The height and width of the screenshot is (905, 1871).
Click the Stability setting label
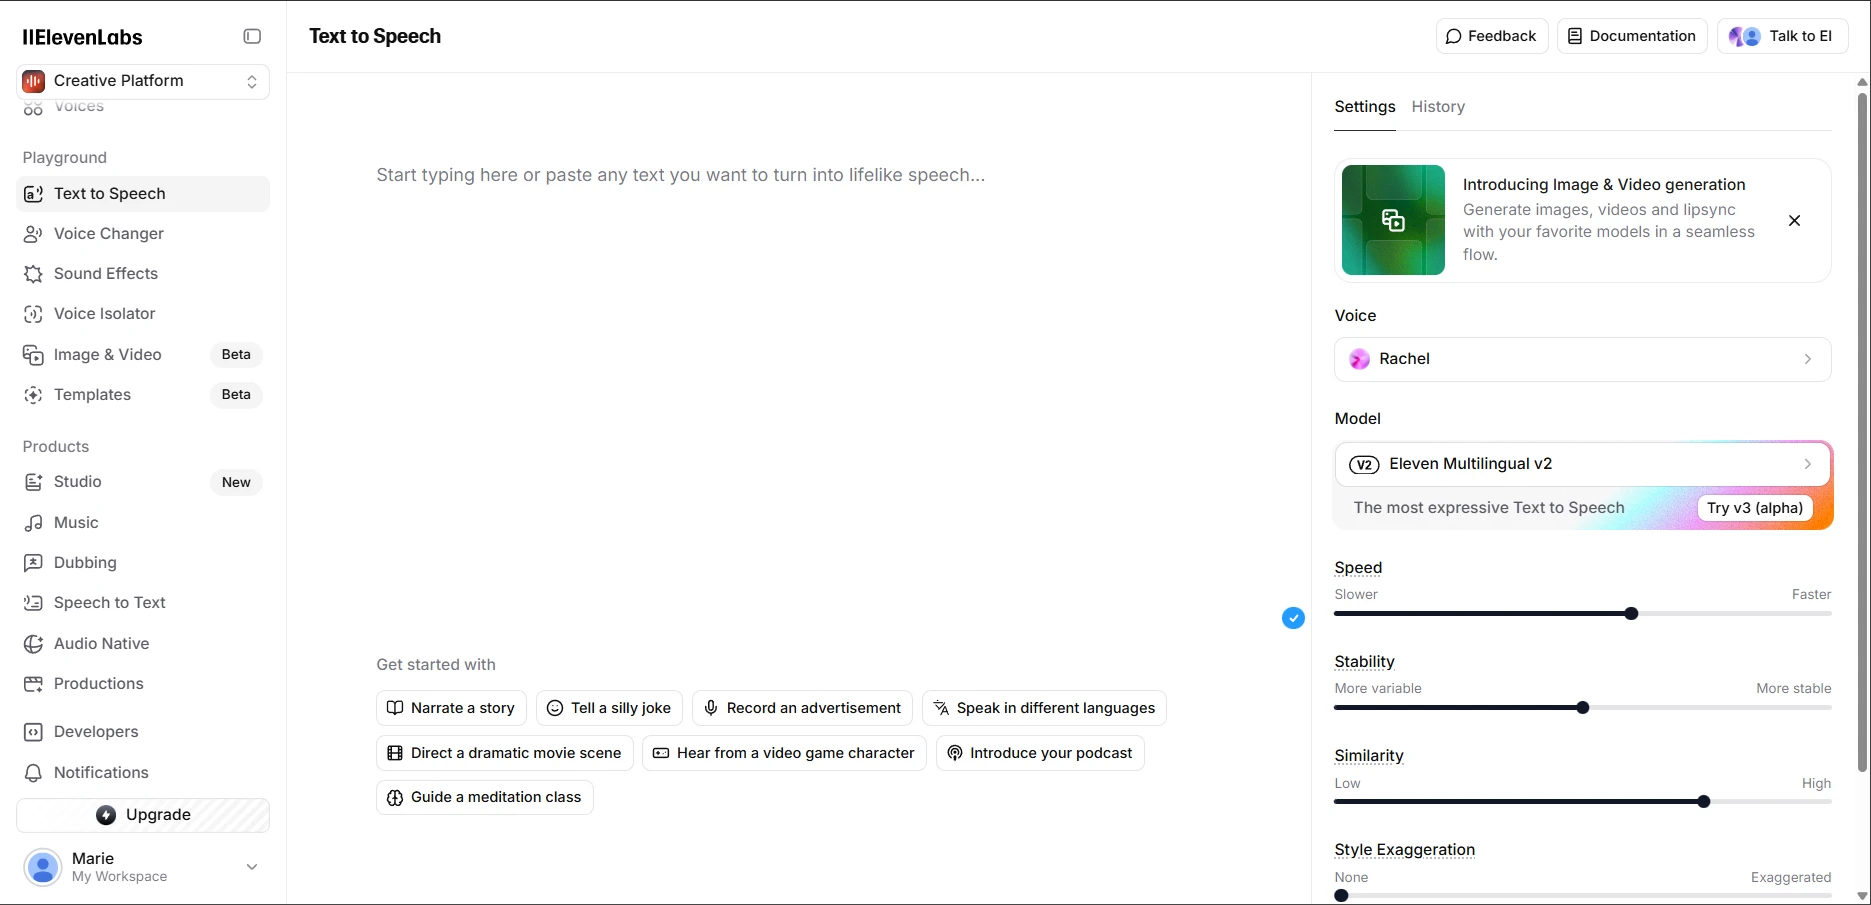click(1364, 662)
